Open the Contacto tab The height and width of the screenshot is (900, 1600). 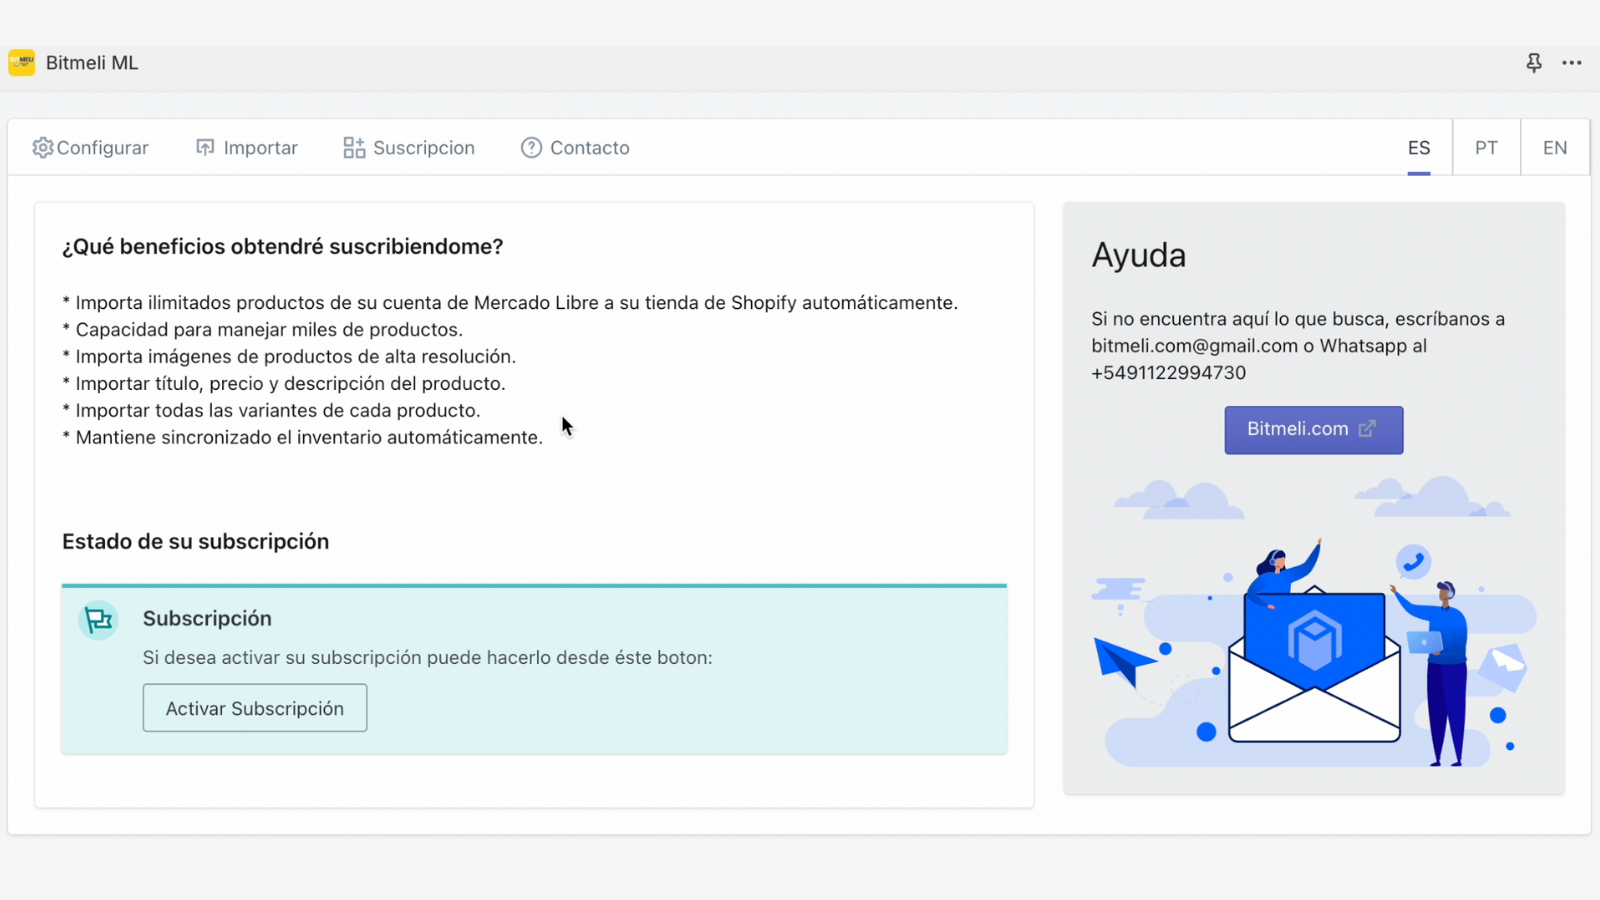click(x=589, y=148)
